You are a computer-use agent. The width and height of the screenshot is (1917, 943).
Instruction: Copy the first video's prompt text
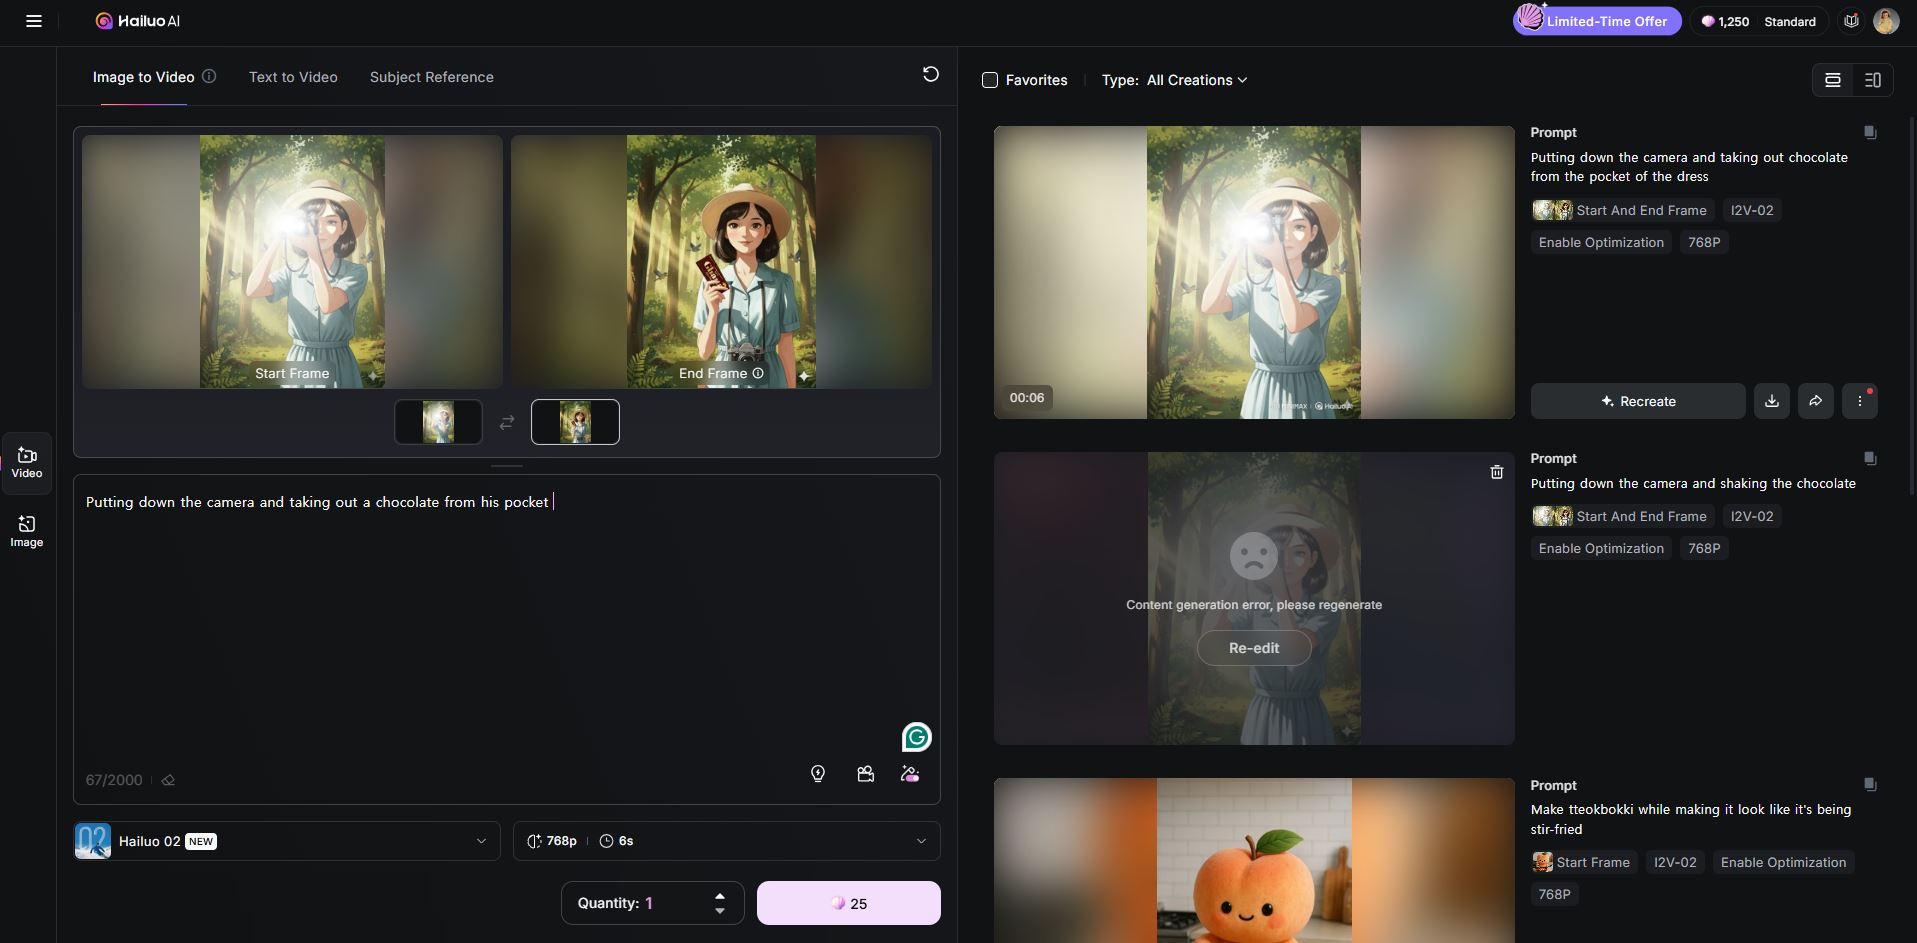[x=1869, y=132]
